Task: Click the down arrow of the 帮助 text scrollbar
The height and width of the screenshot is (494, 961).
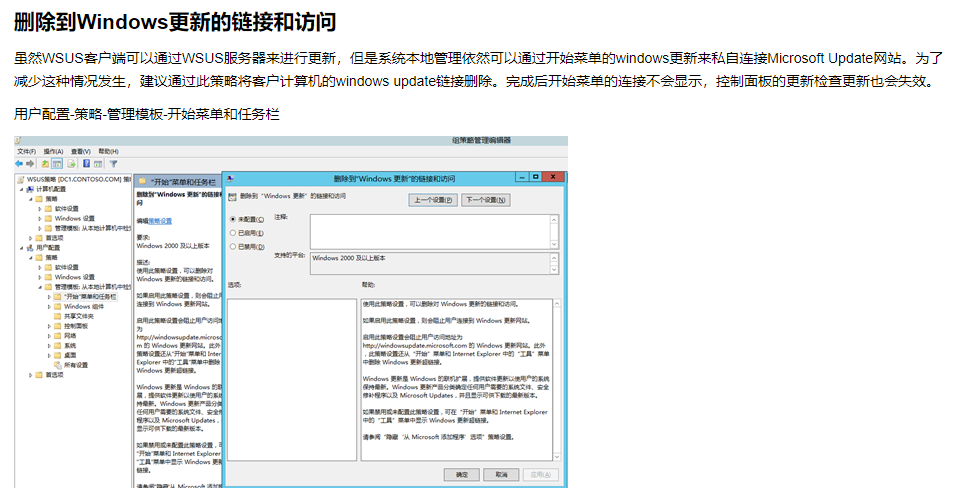Action: [x=557, y=457]
